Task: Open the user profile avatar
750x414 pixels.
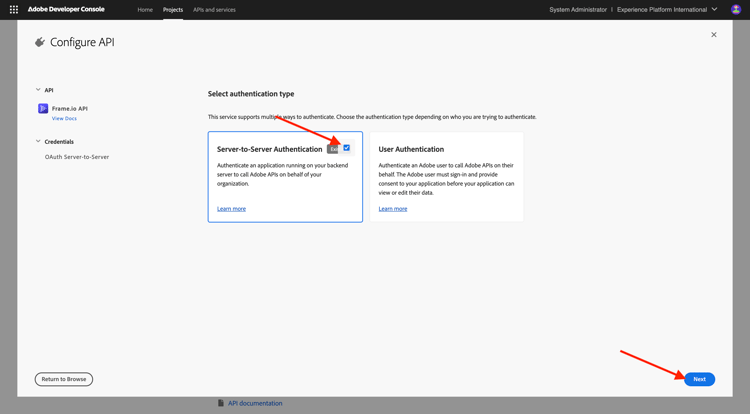Action: (736, 10)
